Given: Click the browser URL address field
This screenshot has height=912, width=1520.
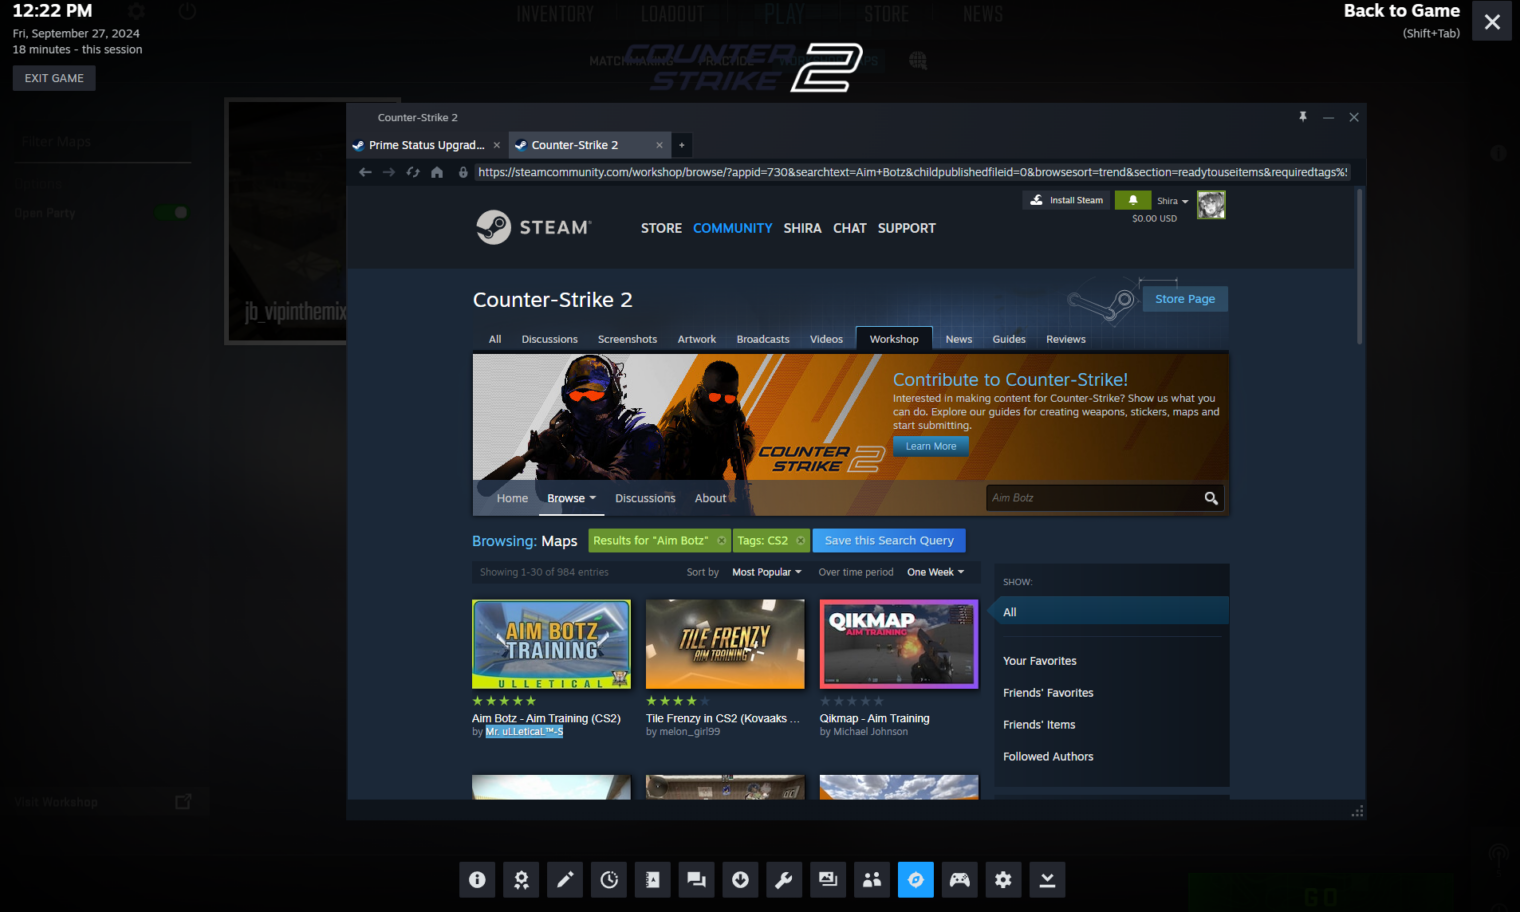Looking at the screenshot, I should point(912,172).
